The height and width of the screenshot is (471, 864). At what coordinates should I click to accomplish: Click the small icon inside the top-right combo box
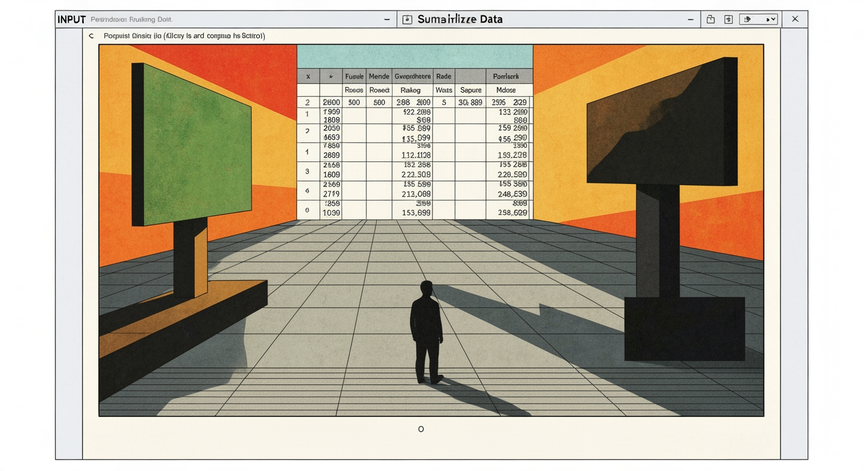pos(748,19)
